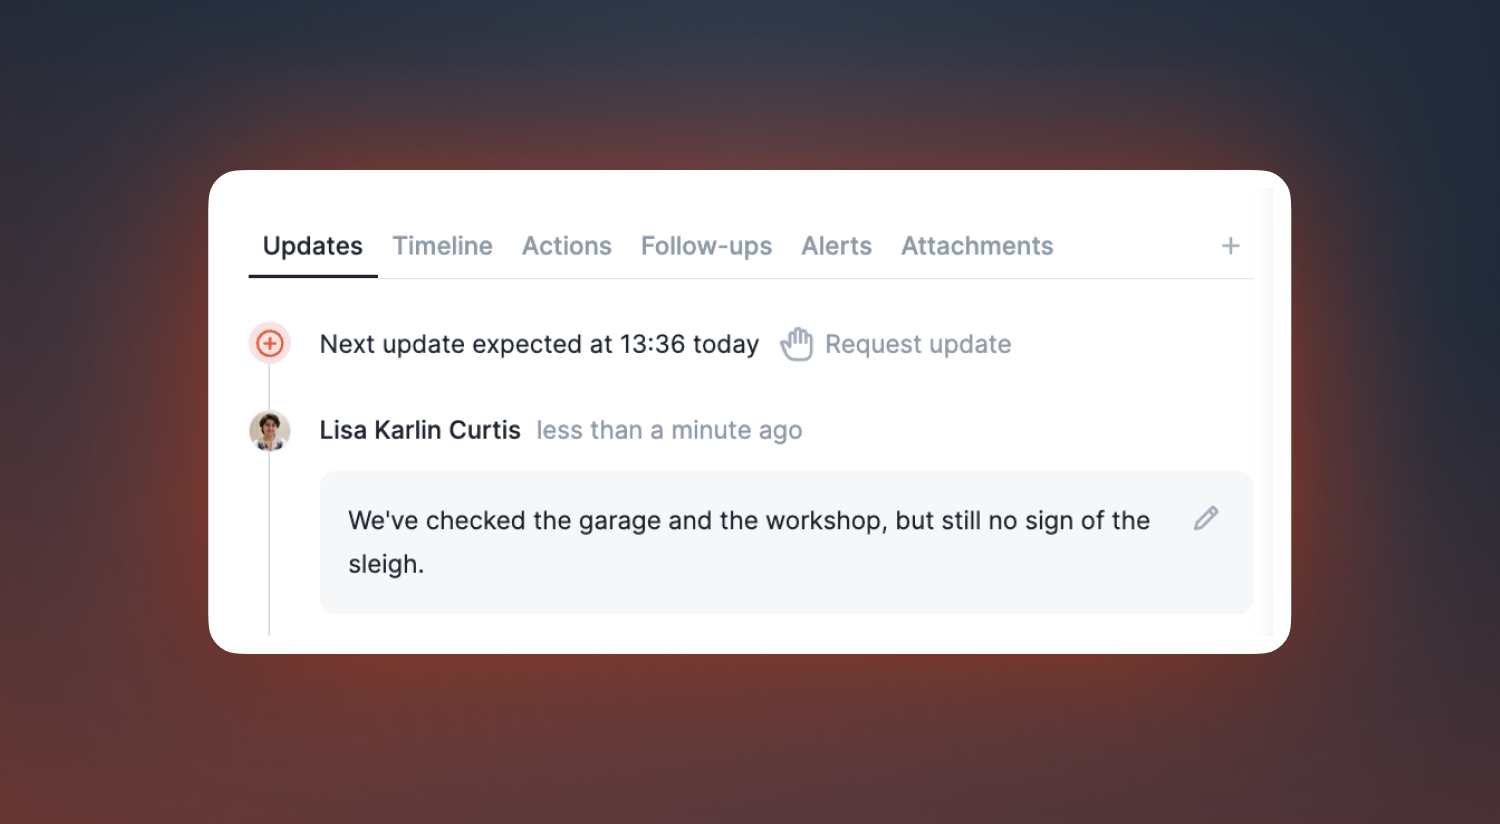Click the 'less than a minute ago' timestamp
Screen dimensions: 1500x824
(x=669, y=430)
